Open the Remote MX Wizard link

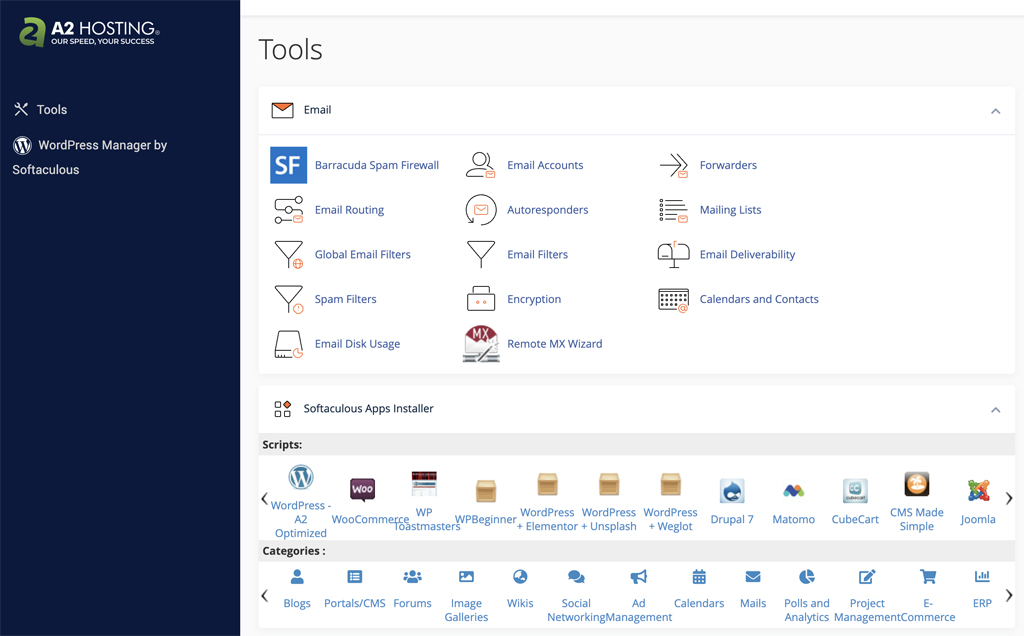pyautogui.click(x=555, y=344)
